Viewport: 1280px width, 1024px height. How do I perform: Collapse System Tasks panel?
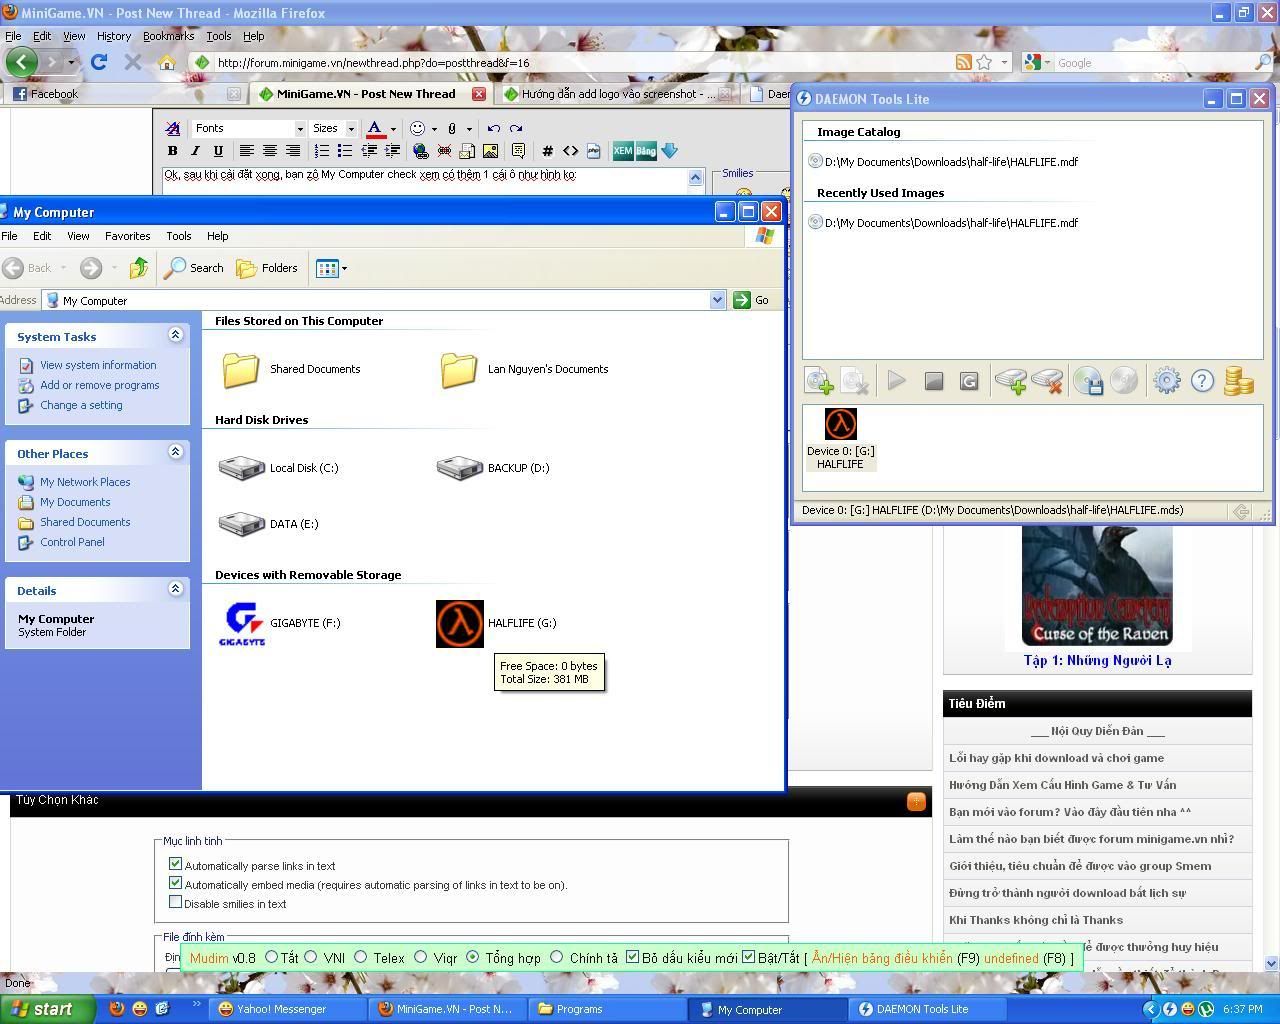(175, 335)
